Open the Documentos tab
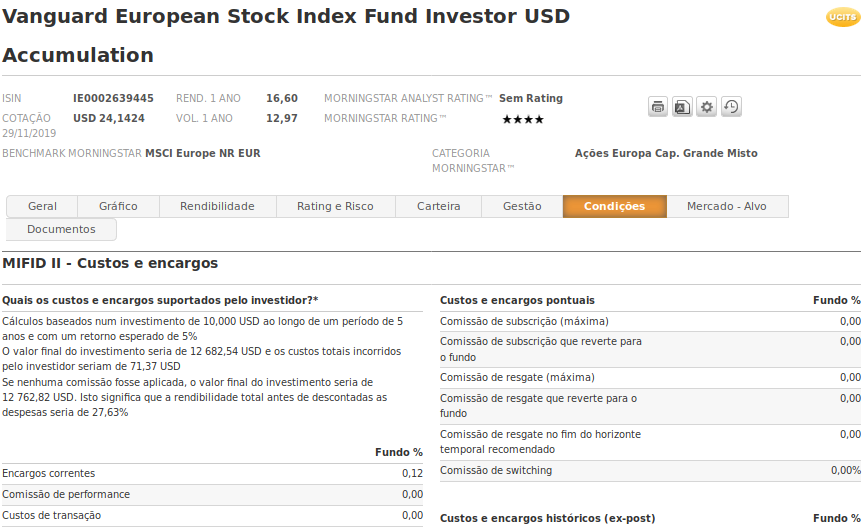This screenshot has width=865, height=529. tap(61, 229)
